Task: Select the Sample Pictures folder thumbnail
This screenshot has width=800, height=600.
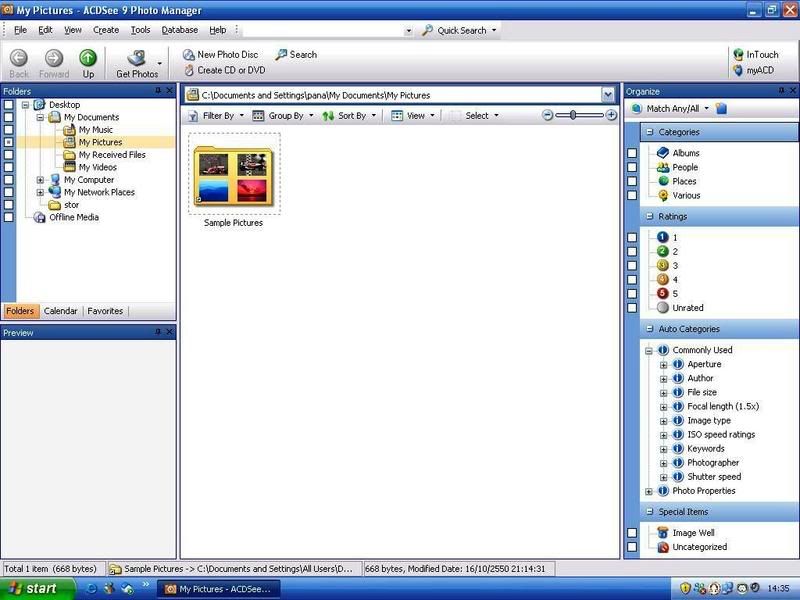Action: coord(234,174)
